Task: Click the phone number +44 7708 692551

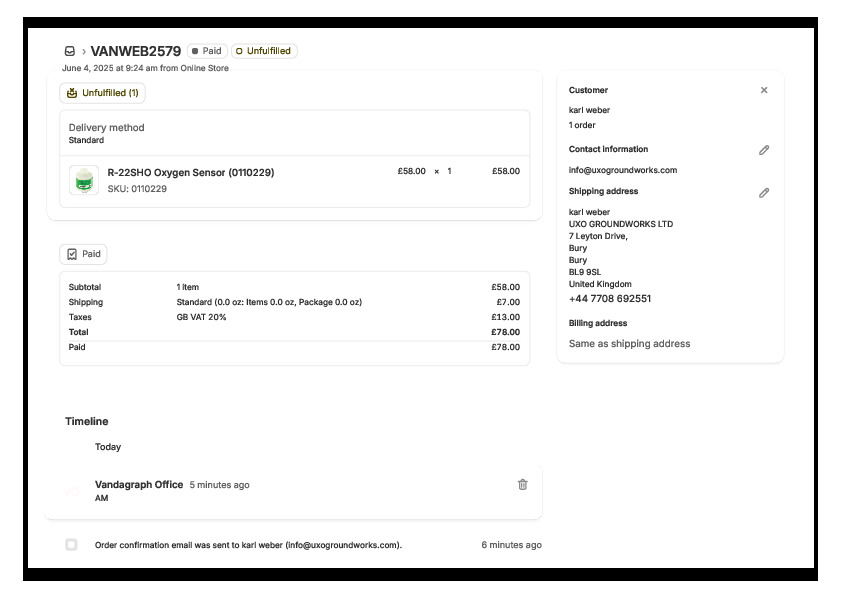Action: [609, 299]
